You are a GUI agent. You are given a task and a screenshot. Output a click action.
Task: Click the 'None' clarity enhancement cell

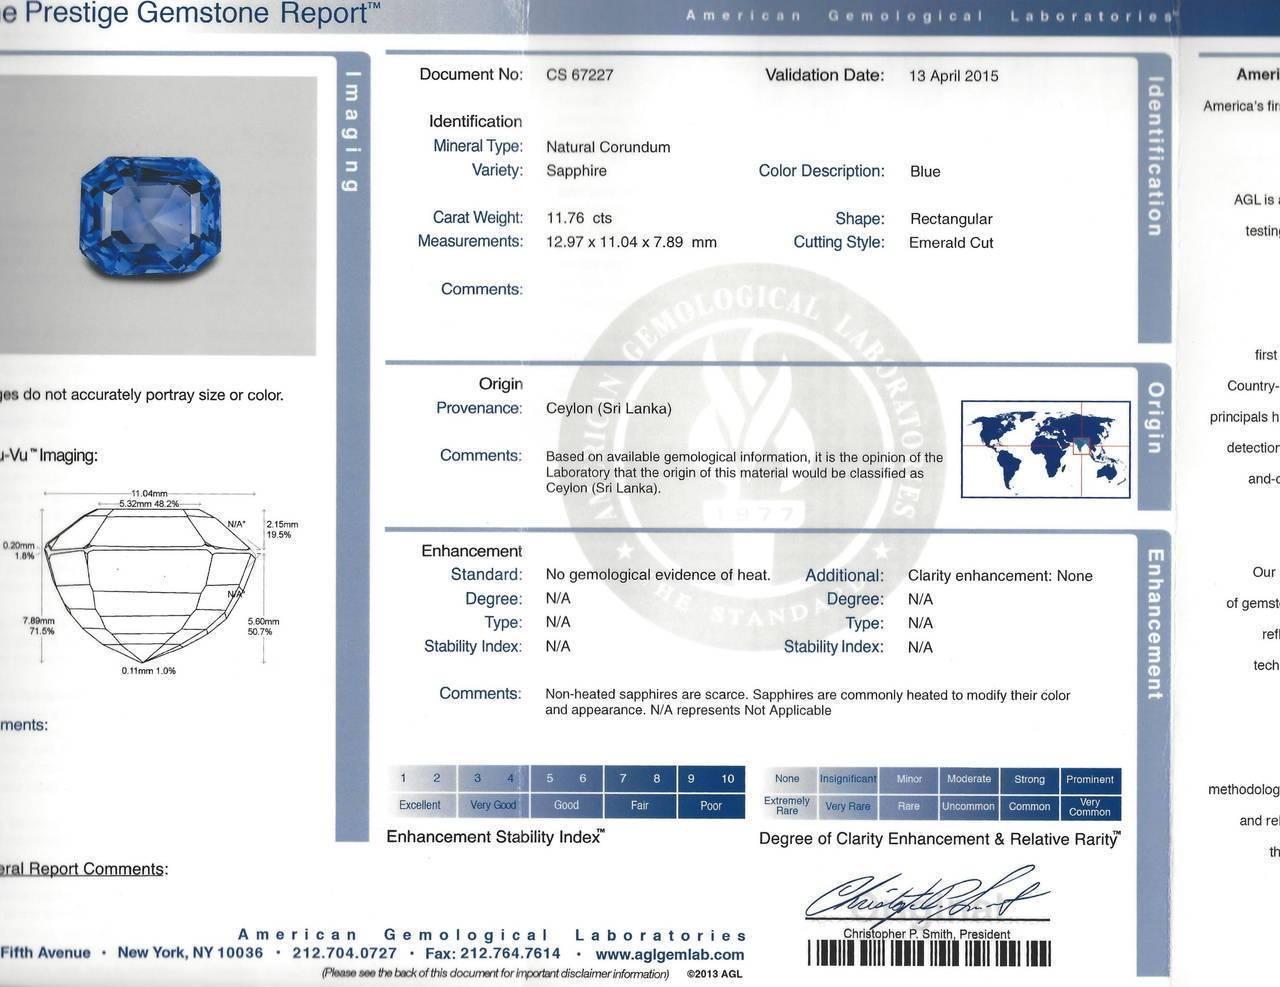(787, 779)
